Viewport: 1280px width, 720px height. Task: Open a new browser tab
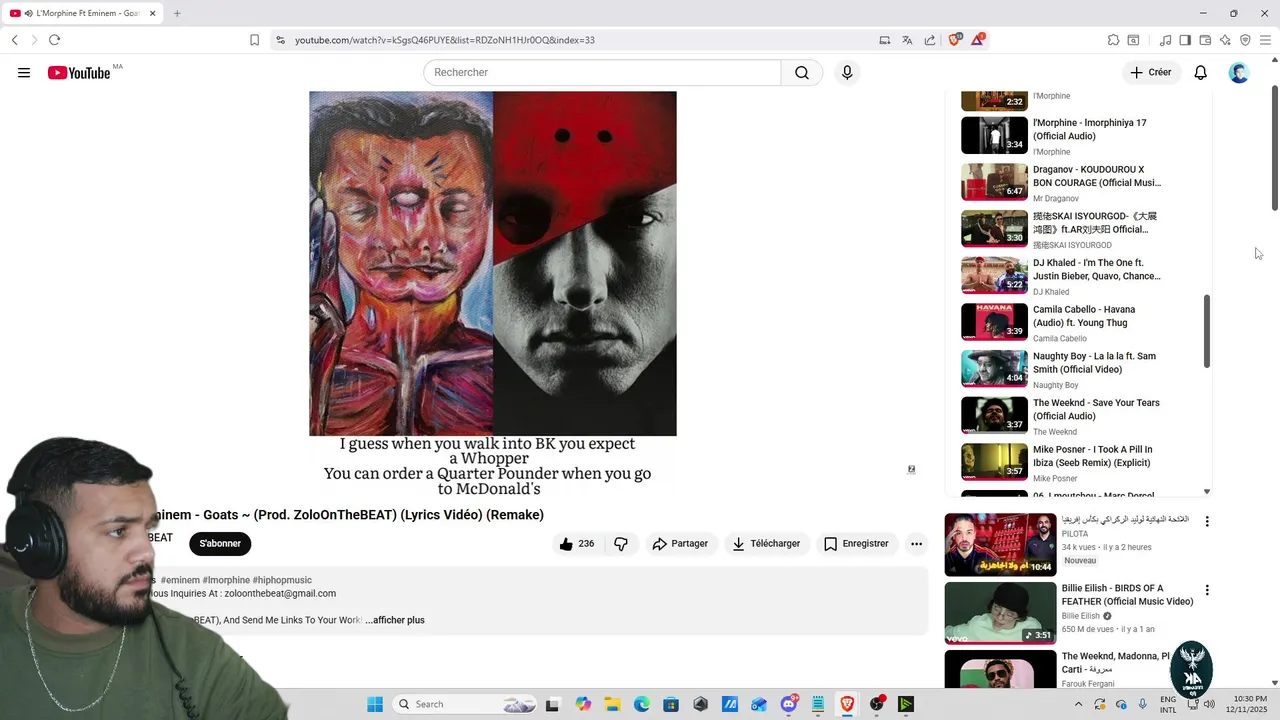coord(177,13)
